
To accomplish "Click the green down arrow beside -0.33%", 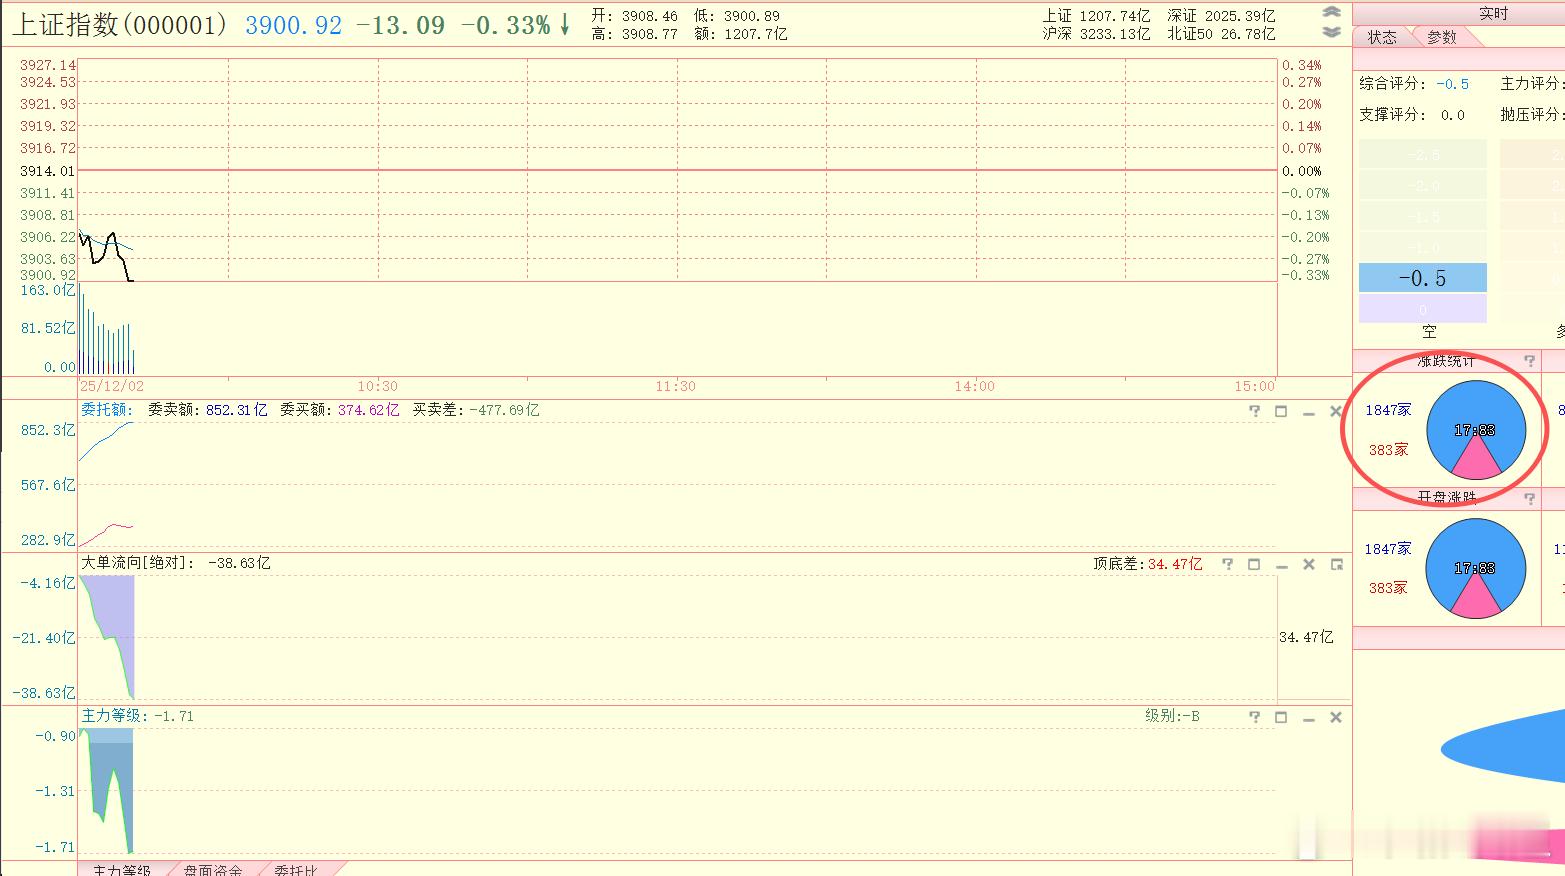I will coord(565,25).
